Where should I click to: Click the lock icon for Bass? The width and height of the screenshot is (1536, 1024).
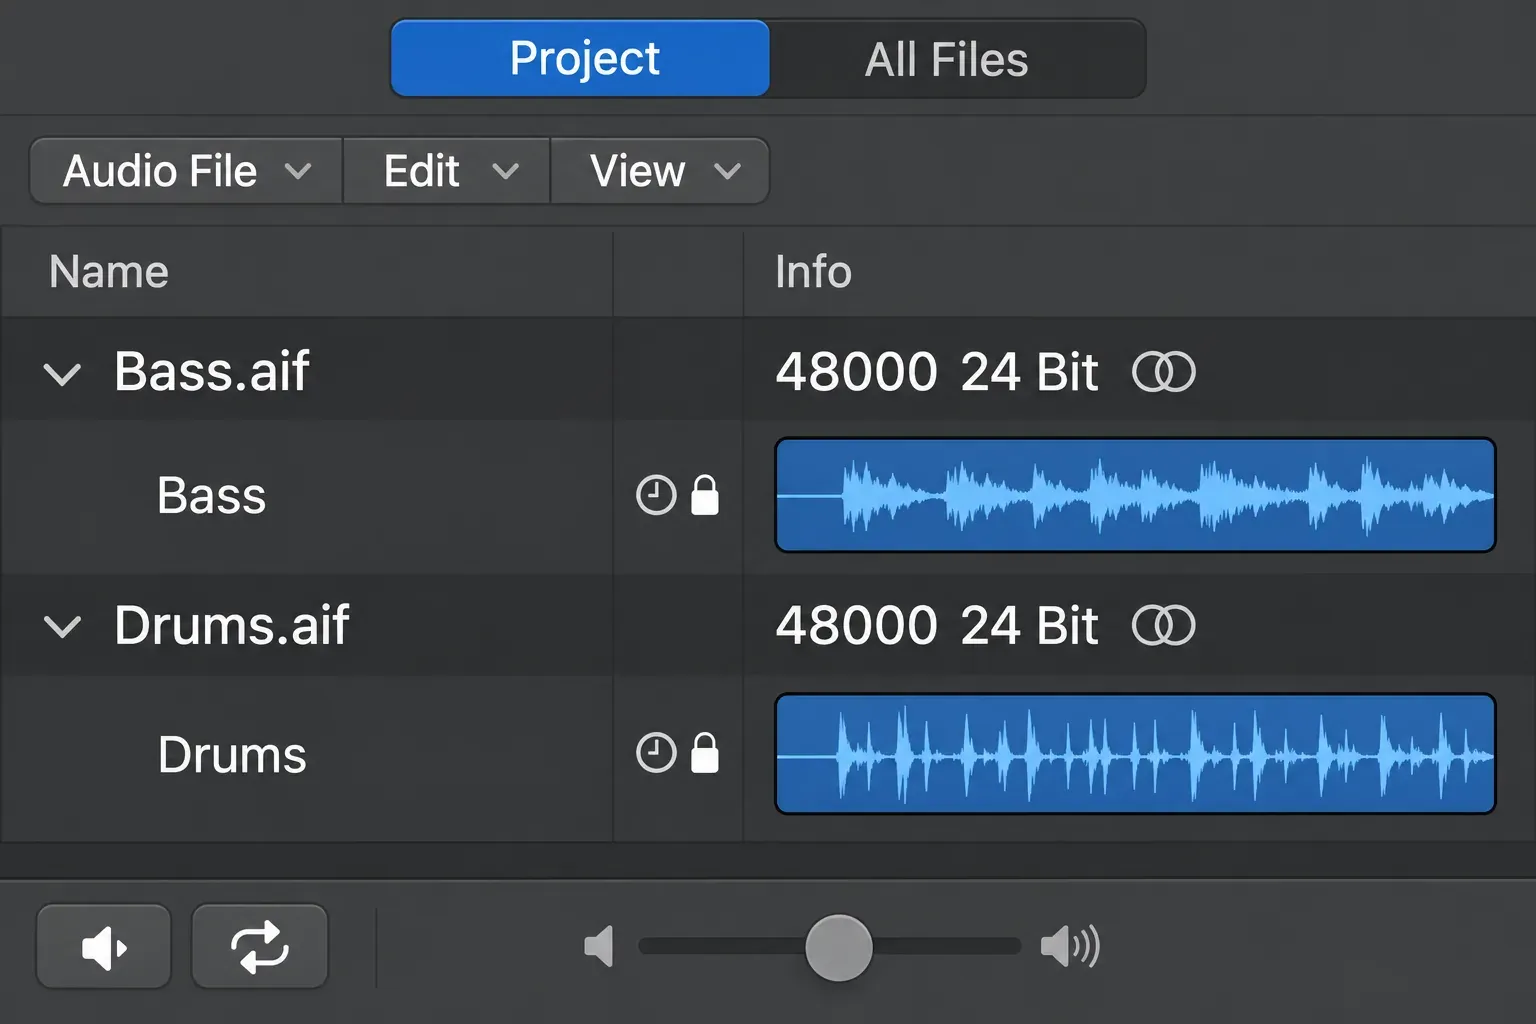(x=705, y=495)
